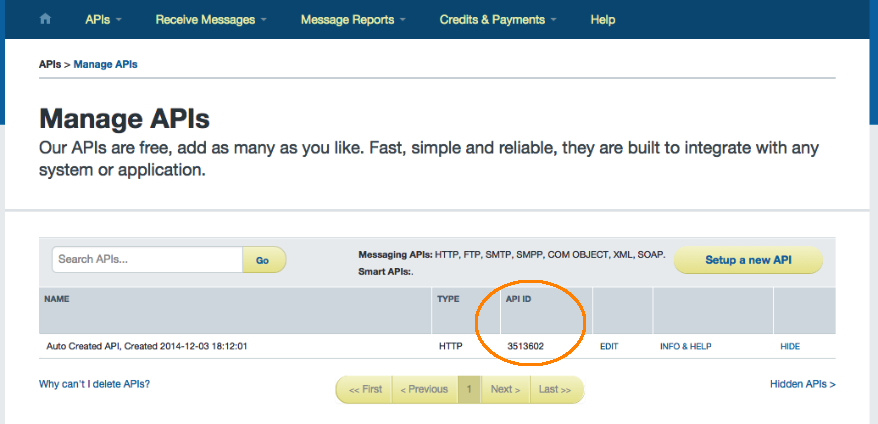Open the Why can't I delete APIs link
The height and width of the screenshot is (424, 878).
94,384
